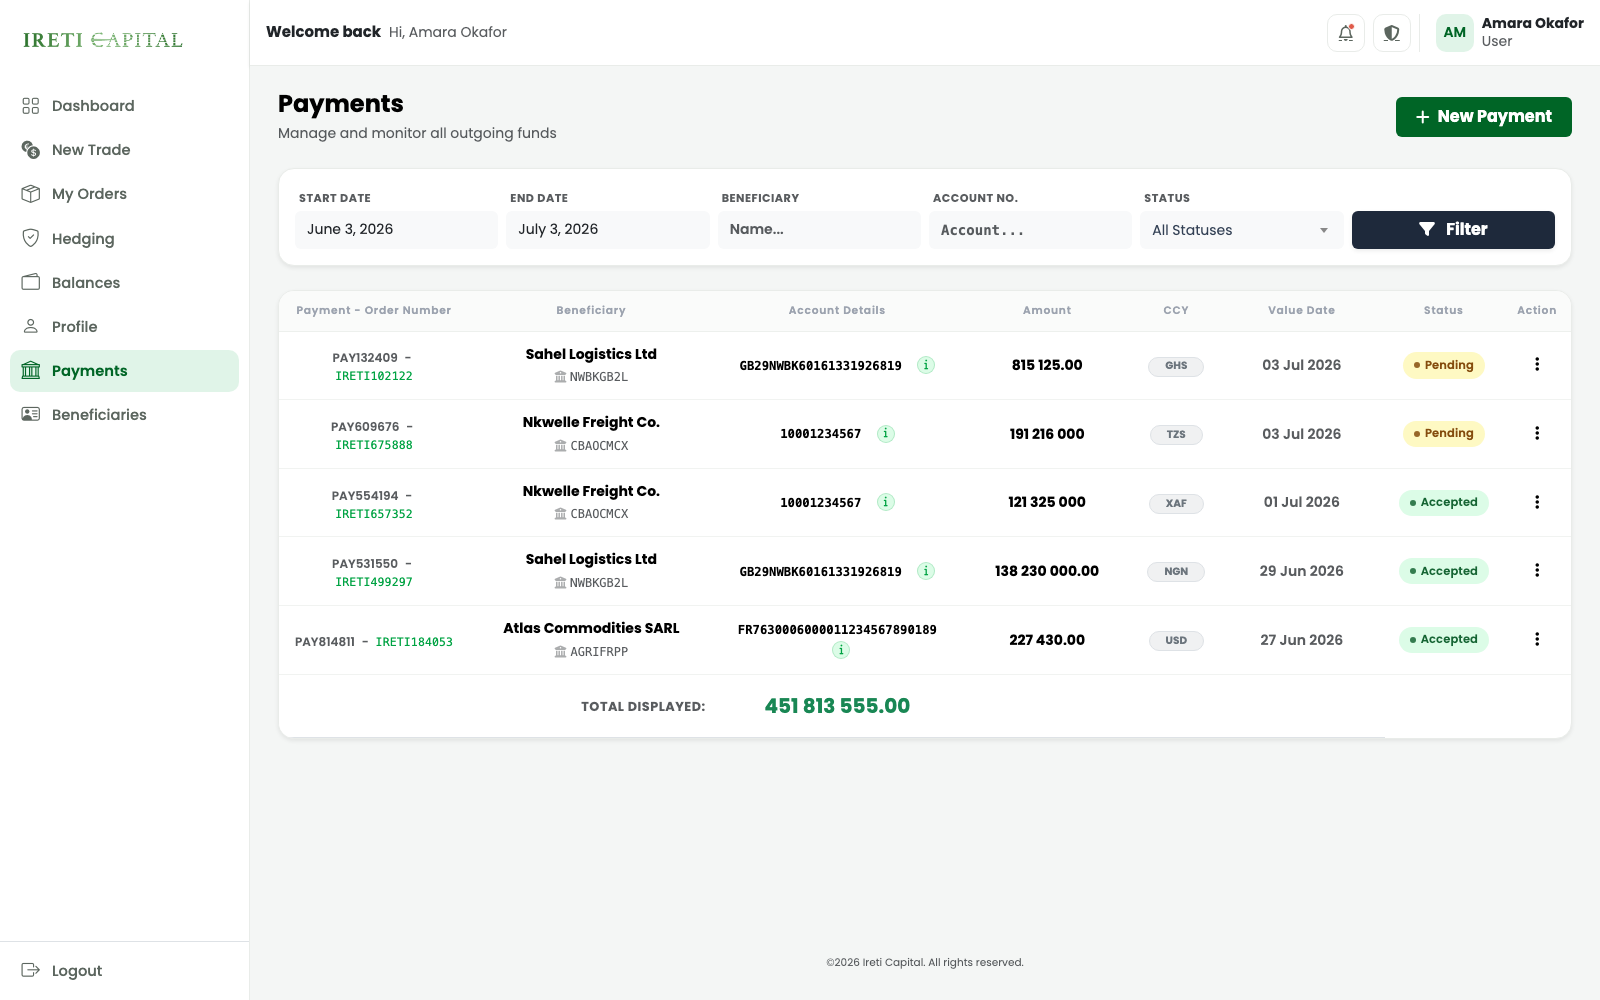Click the Value Date column header

pyautogui.click(x=1301, y=311)
